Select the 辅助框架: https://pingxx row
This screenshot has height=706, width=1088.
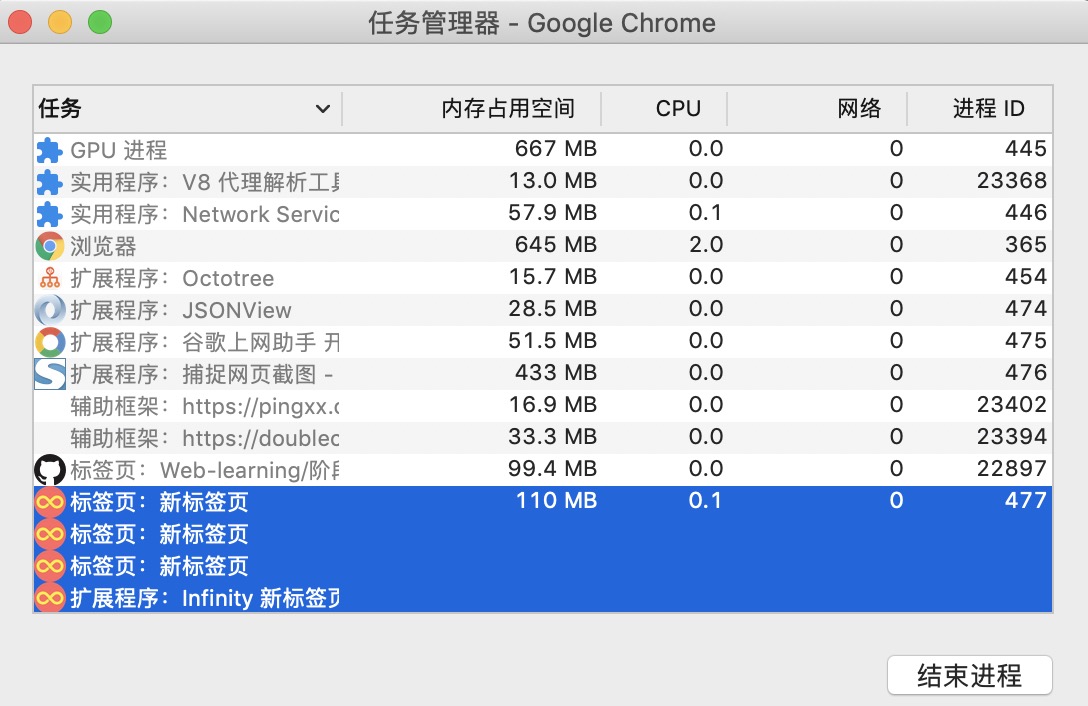(543, 405)
